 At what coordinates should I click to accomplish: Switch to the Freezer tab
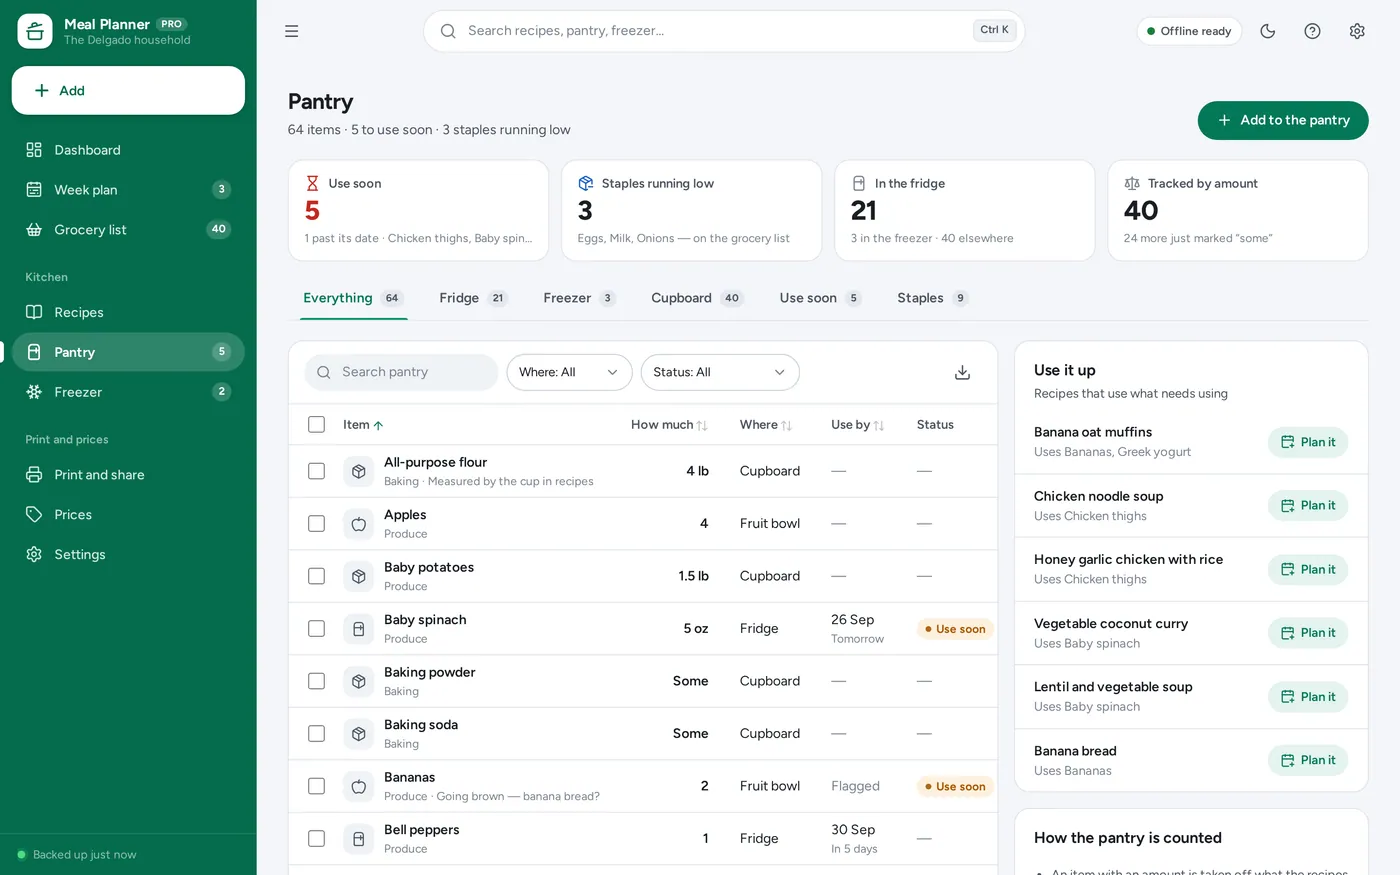pyautogui.click(x=579, y=298)
